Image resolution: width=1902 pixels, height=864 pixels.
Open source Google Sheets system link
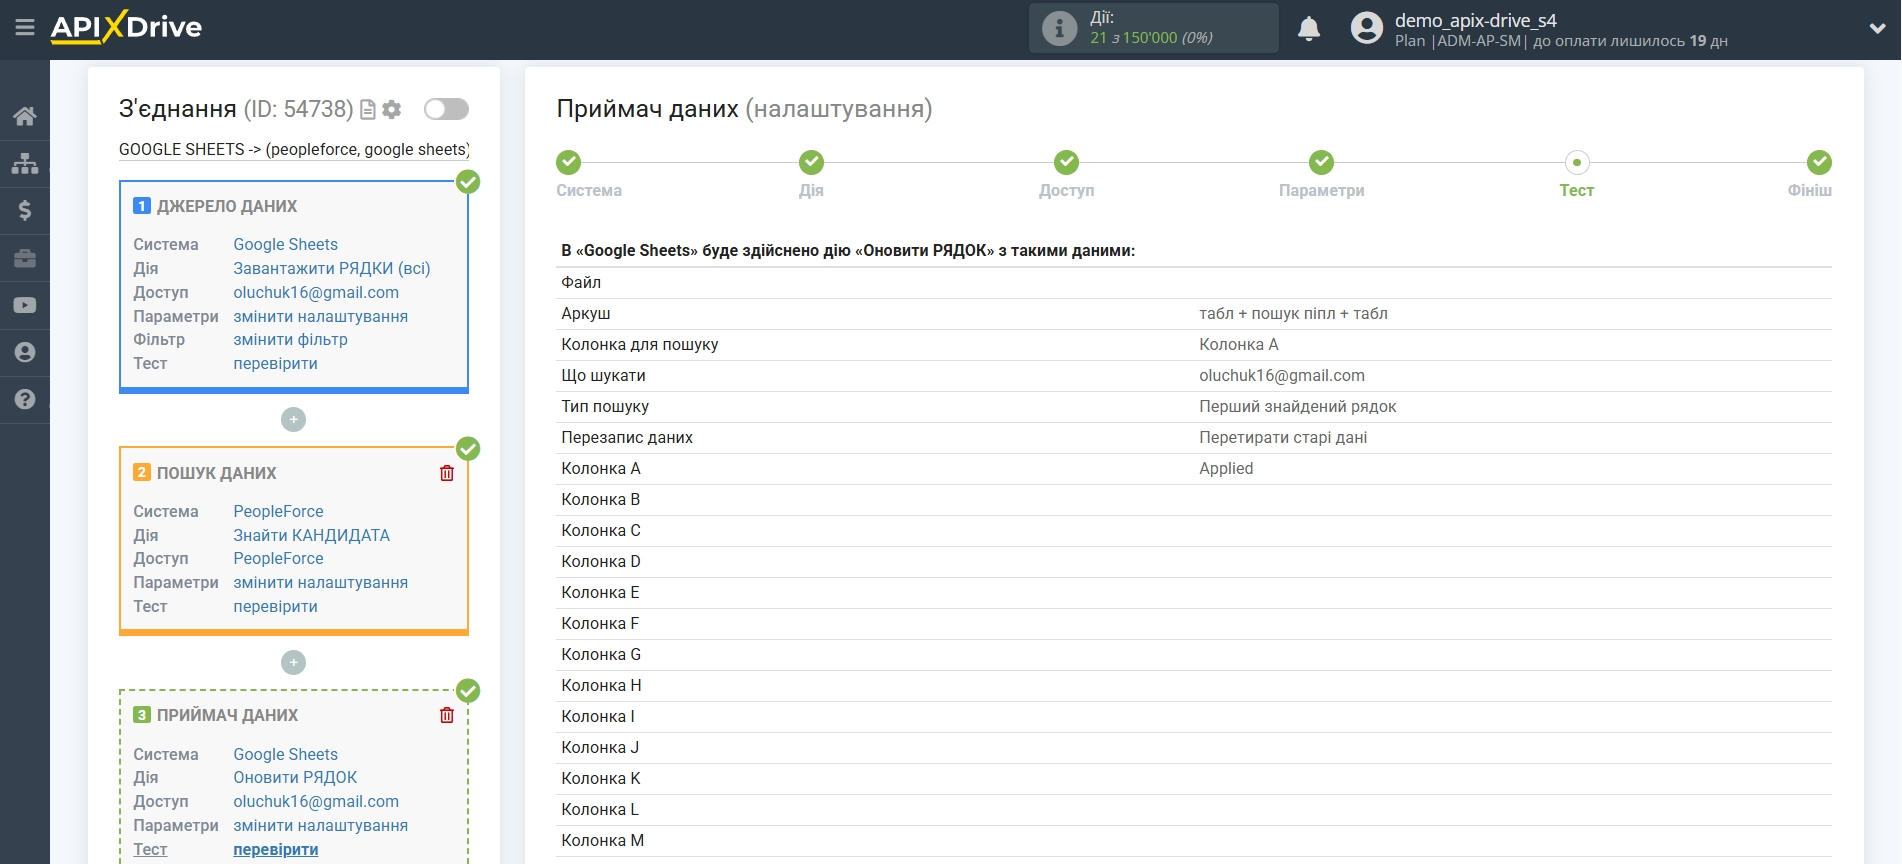pyautogui.click(x=285, y=244)
